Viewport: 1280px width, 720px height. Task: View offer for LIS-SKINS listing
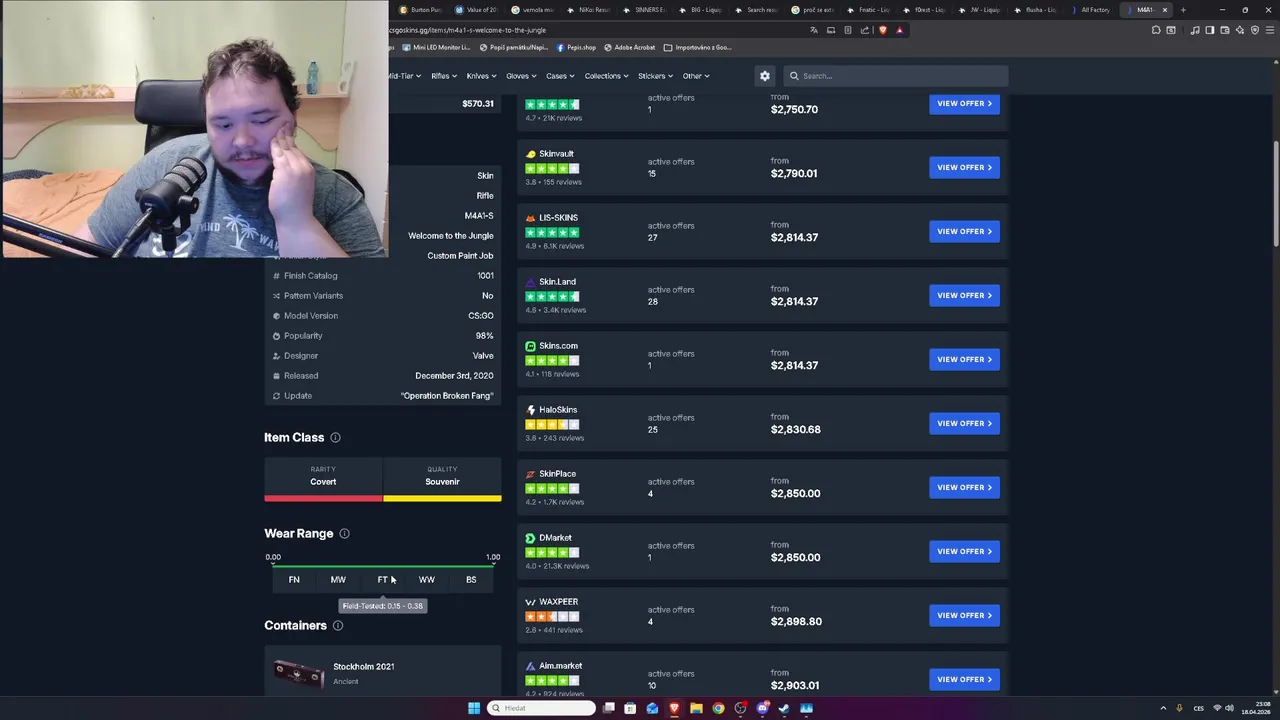964,232
